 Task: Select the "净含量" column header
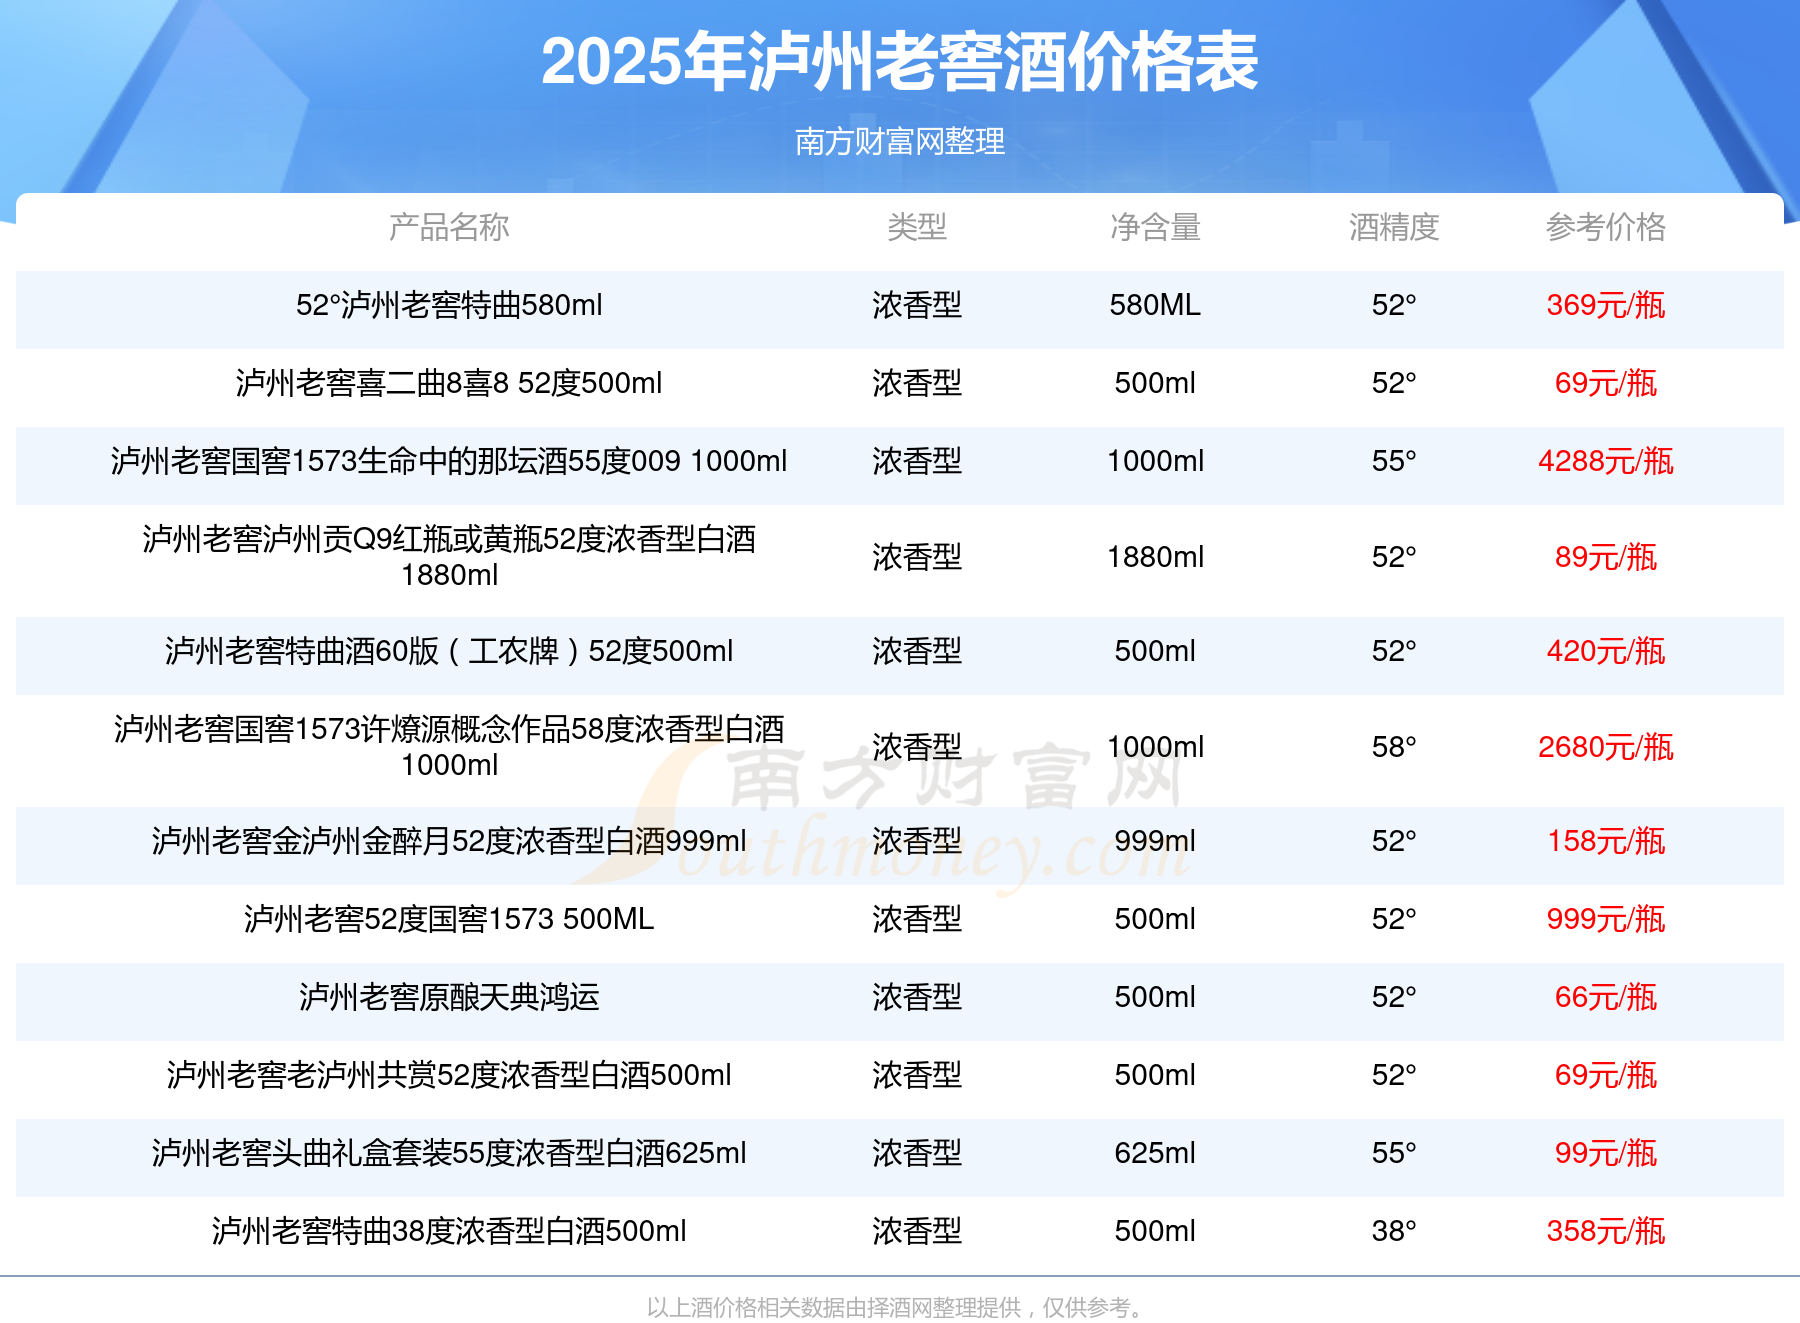tap(1155, 227)
